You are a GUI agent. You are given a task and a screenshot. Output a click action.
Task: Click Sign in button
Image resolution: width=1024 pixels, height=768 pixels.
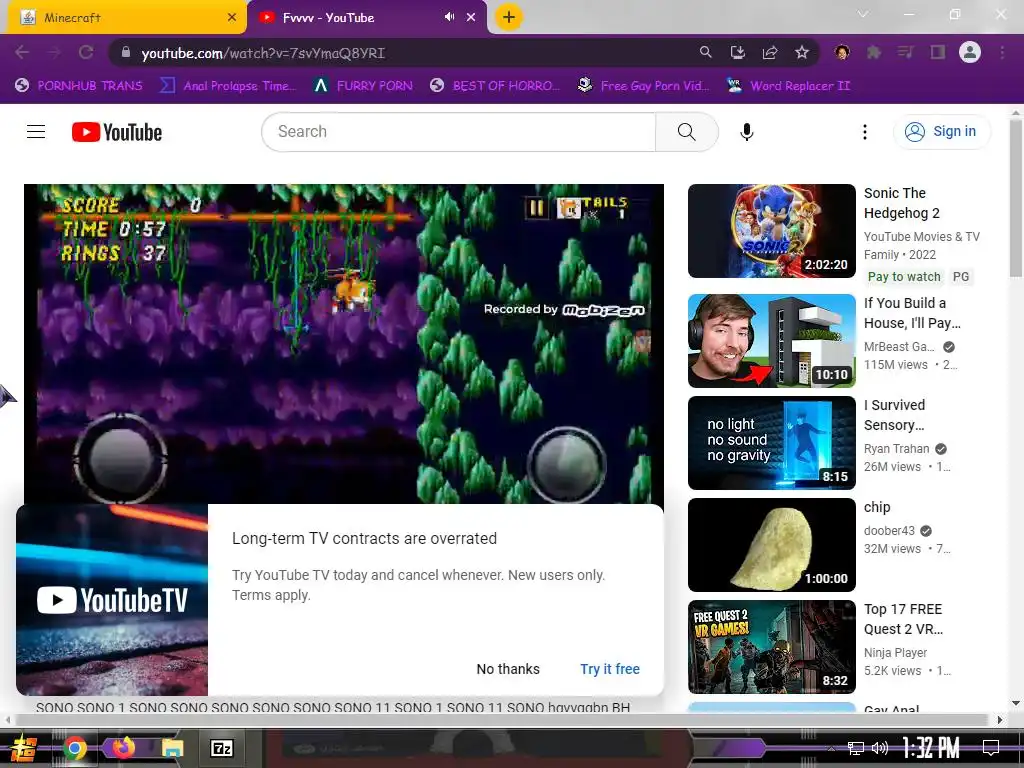pyautogui.click(x=941, y=131)
